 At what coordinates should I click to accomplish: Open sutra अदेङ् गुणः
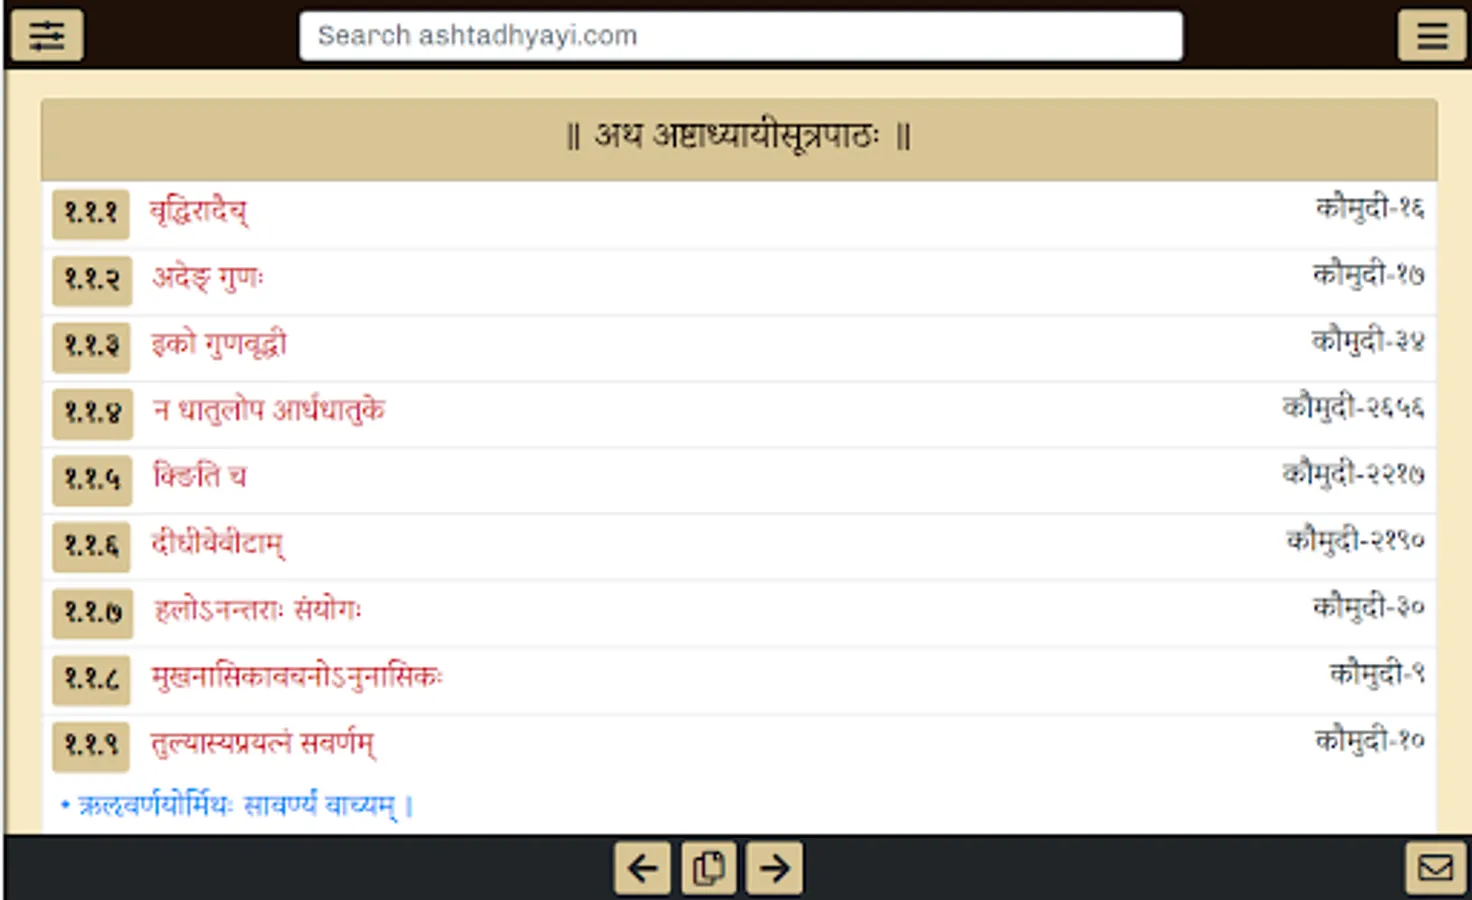(207, 280)
